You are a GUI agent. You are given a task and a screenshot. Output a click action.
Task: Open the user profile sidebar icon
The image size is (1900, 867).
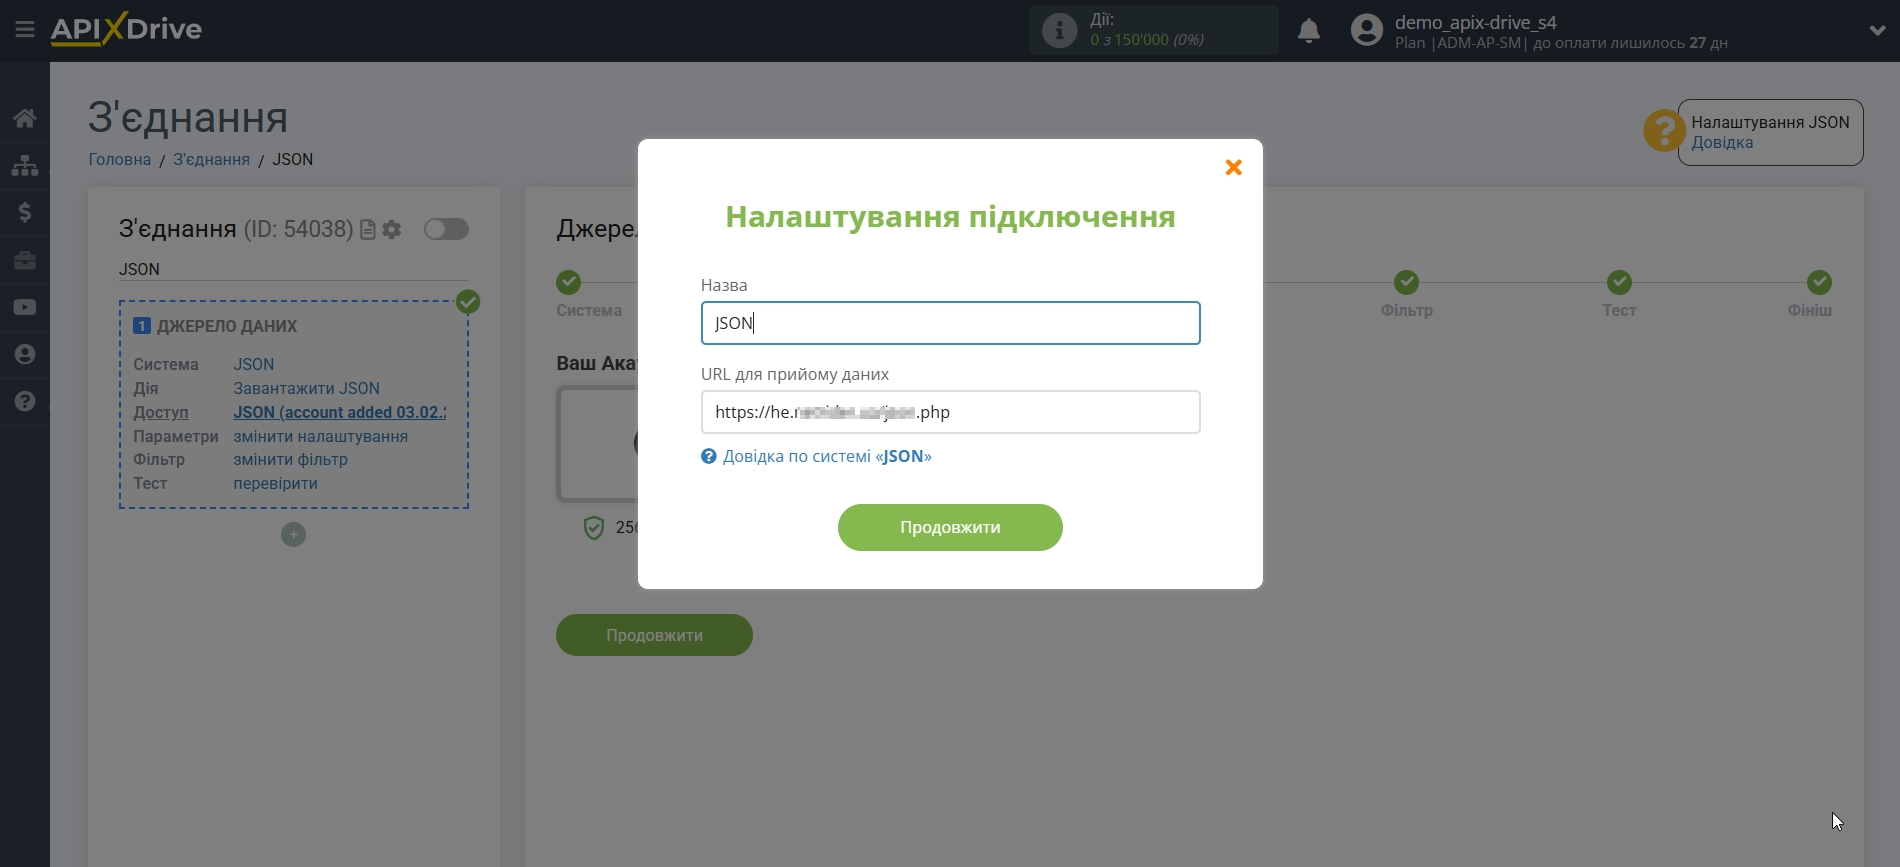tap(25, 354)
